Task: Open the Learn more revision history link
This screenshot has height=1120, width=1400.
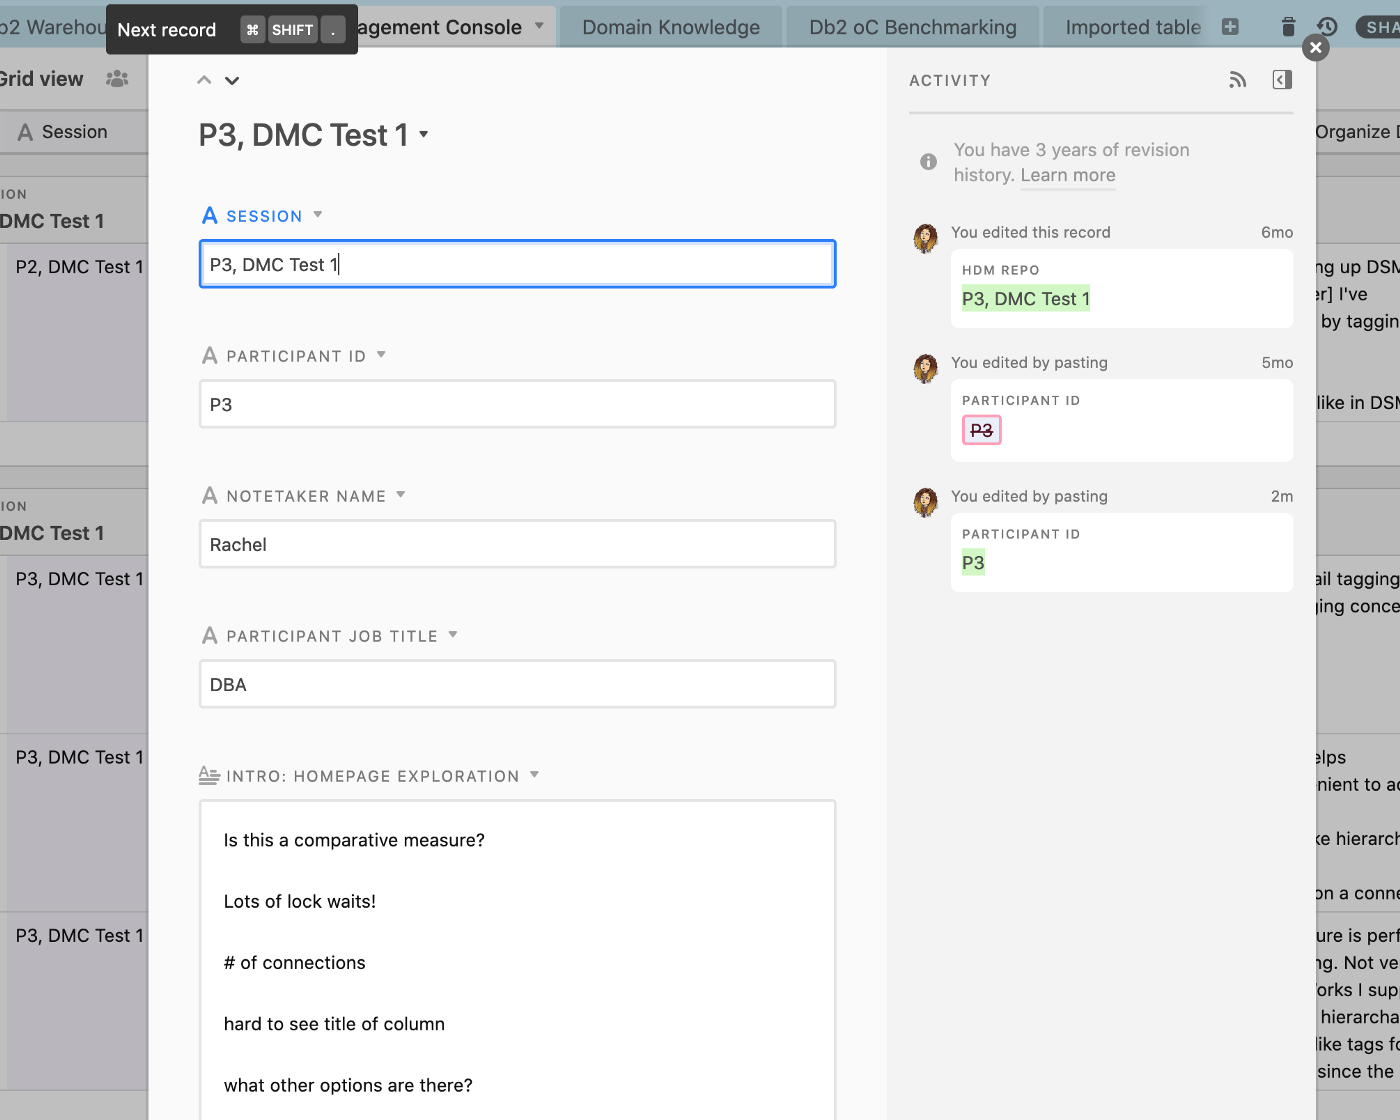Action: click(1068, 175)
